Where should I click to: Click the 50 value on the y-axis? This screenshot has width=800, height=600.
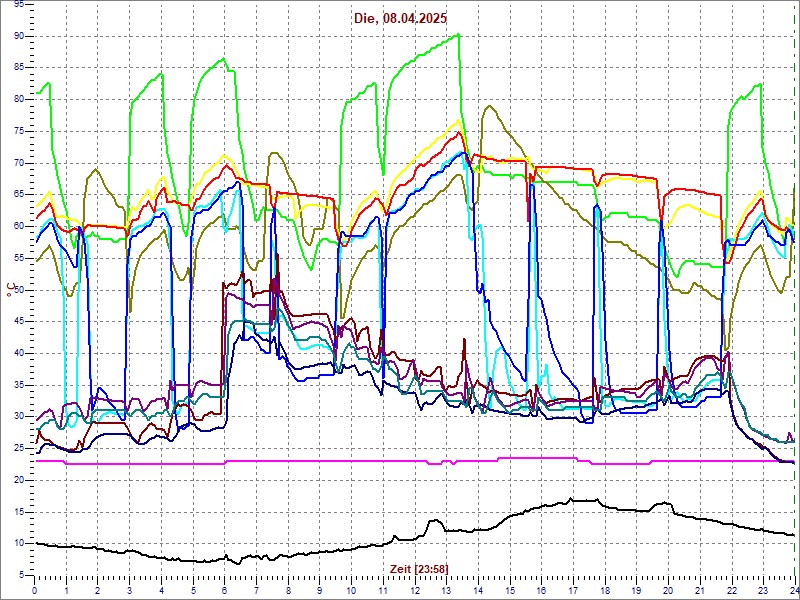pos(17,289)
